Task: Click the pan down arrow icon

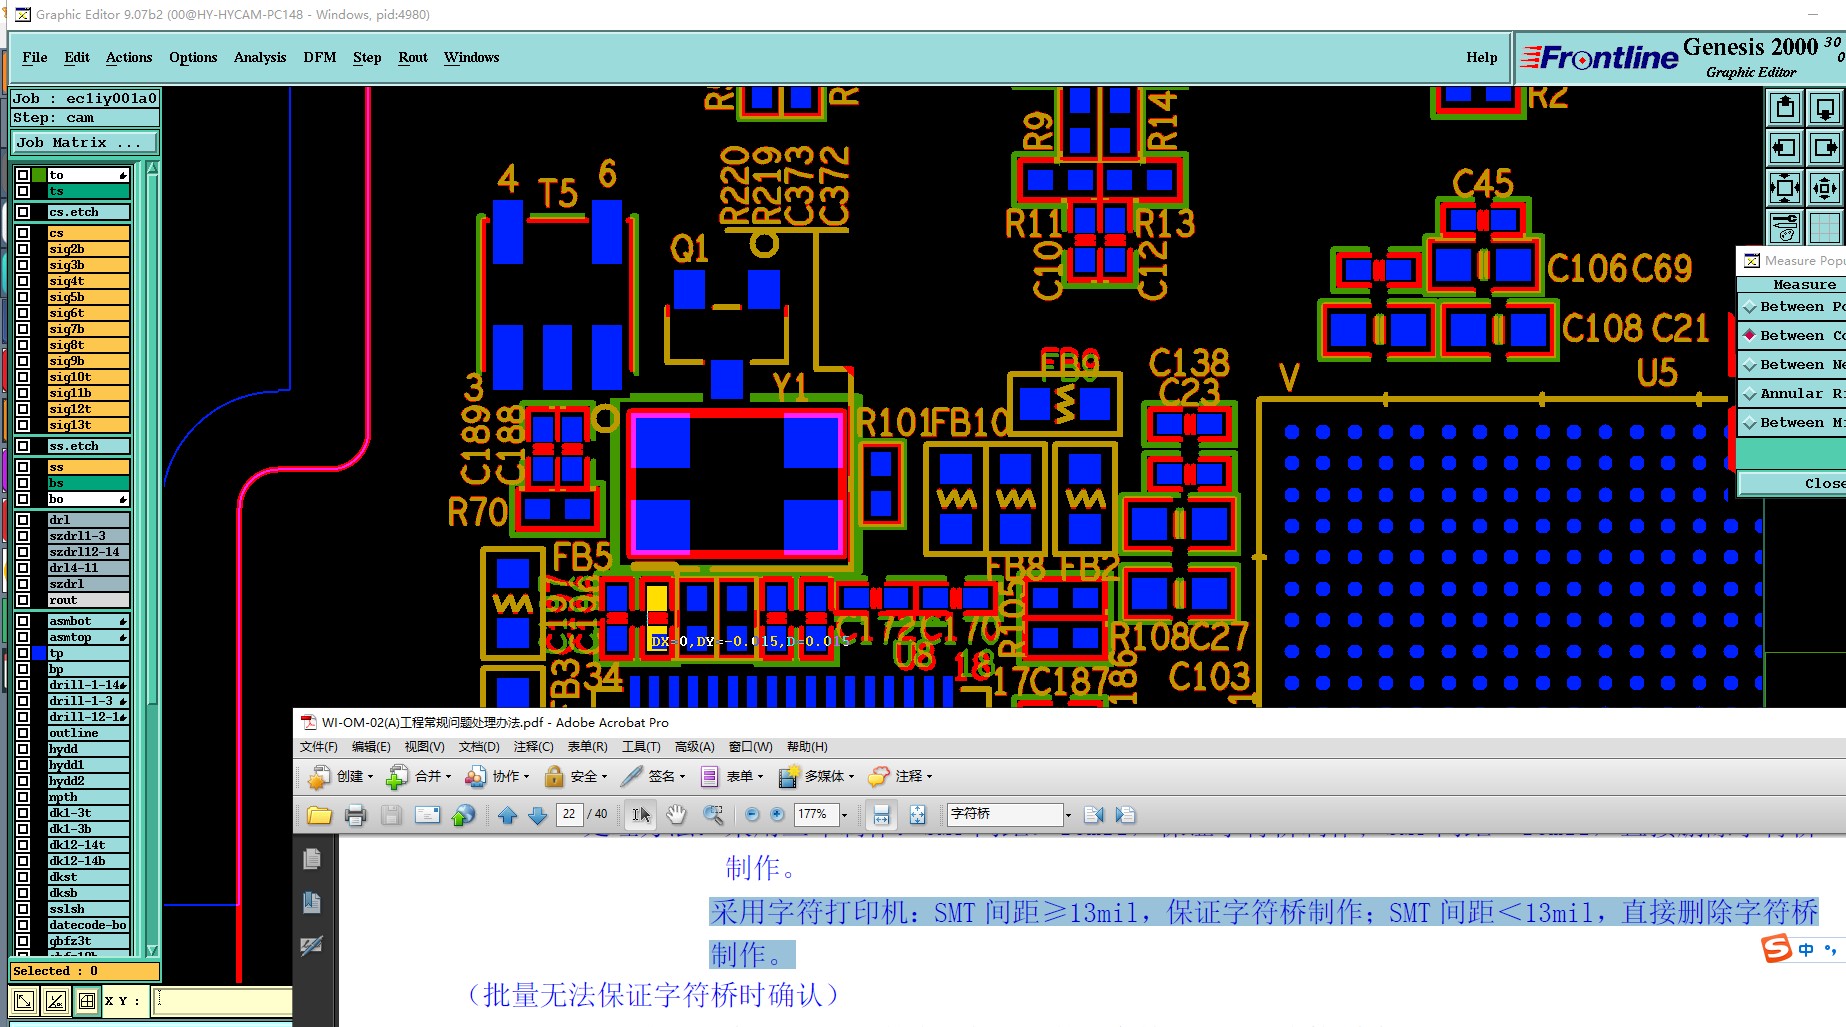Action: pyautogui.click(x=1825, y=107)
